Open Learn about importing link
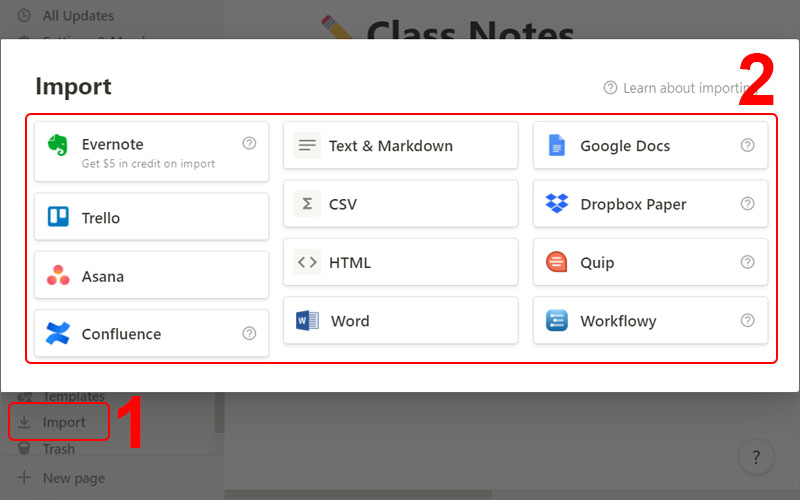 click(675, 88)
